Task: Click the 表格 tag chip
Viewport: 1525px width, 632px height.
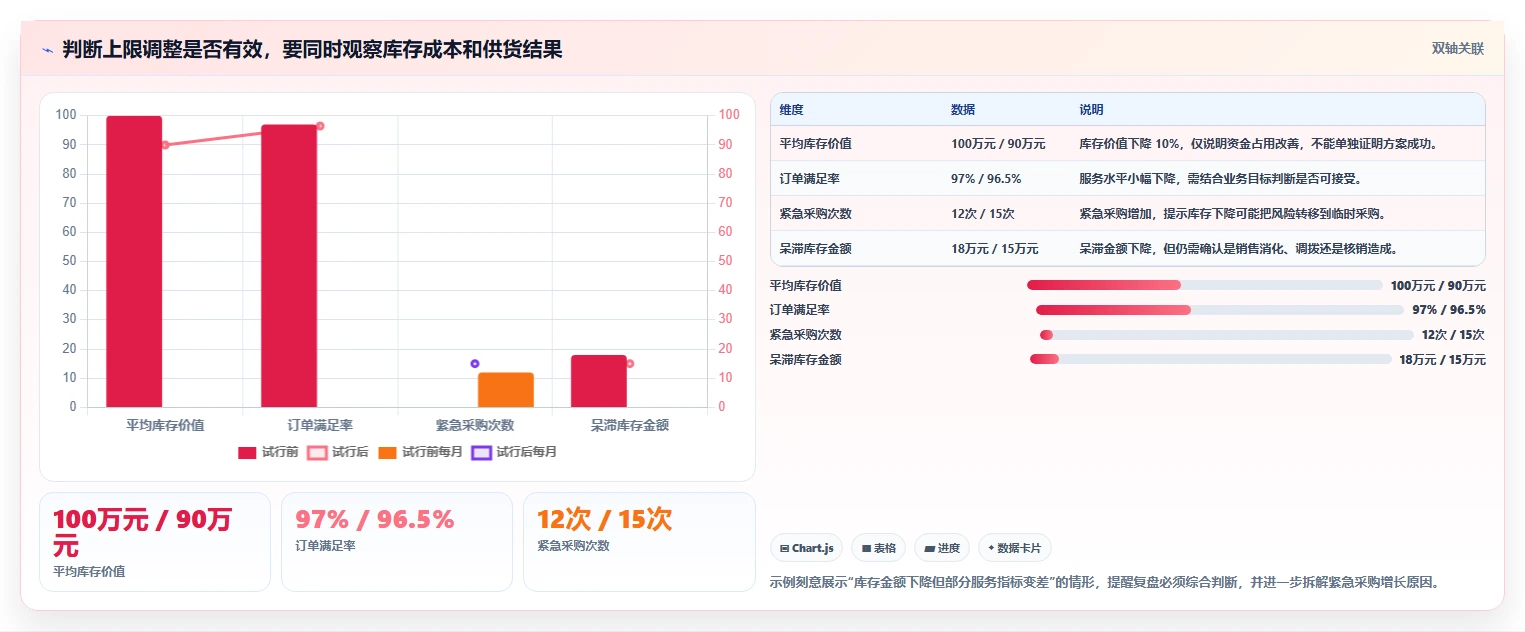Action: [x=878, y=548]
